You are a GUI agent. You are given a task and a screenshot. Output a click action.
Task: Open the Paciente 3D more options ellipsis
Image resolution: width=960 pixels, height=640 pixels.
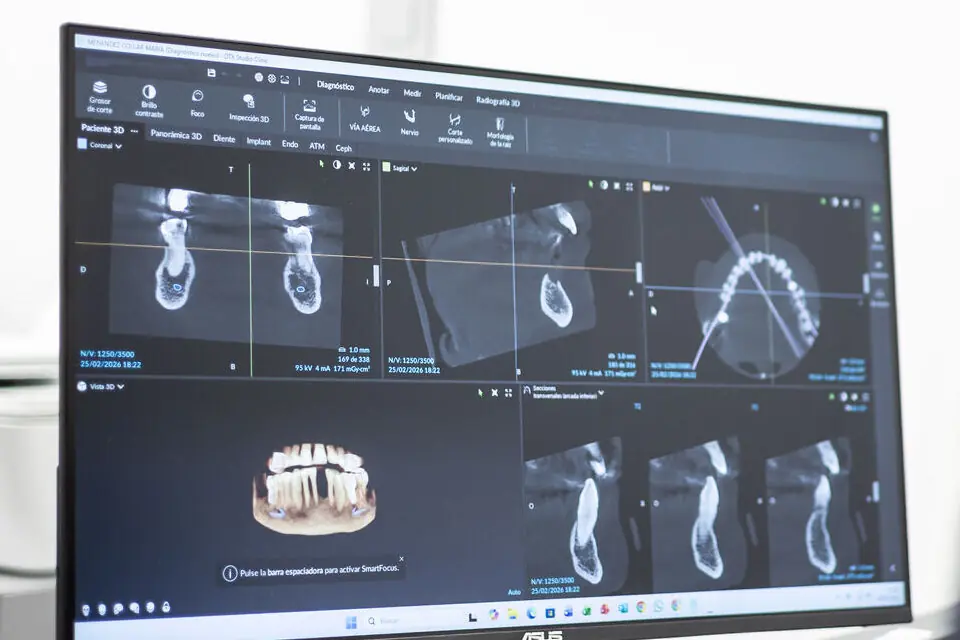tap(135, 131)
